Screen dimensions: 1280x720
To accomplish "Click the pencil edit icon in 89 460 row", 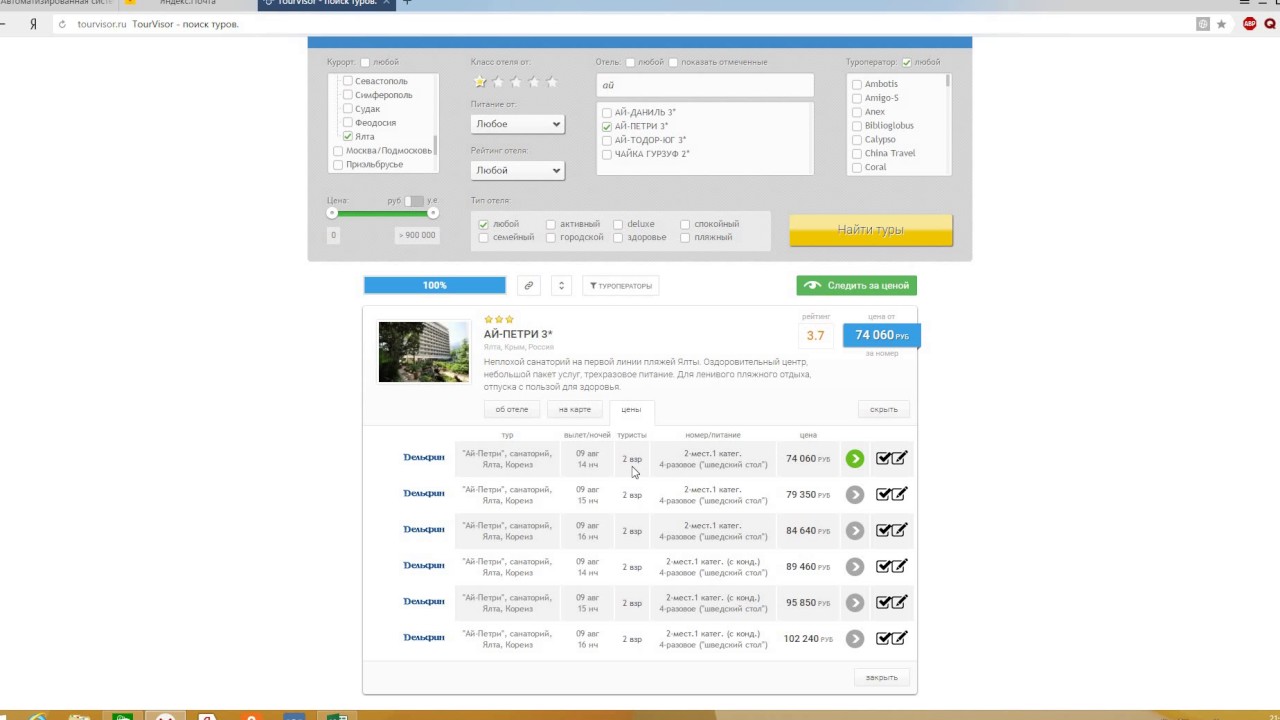I will 899,566.
